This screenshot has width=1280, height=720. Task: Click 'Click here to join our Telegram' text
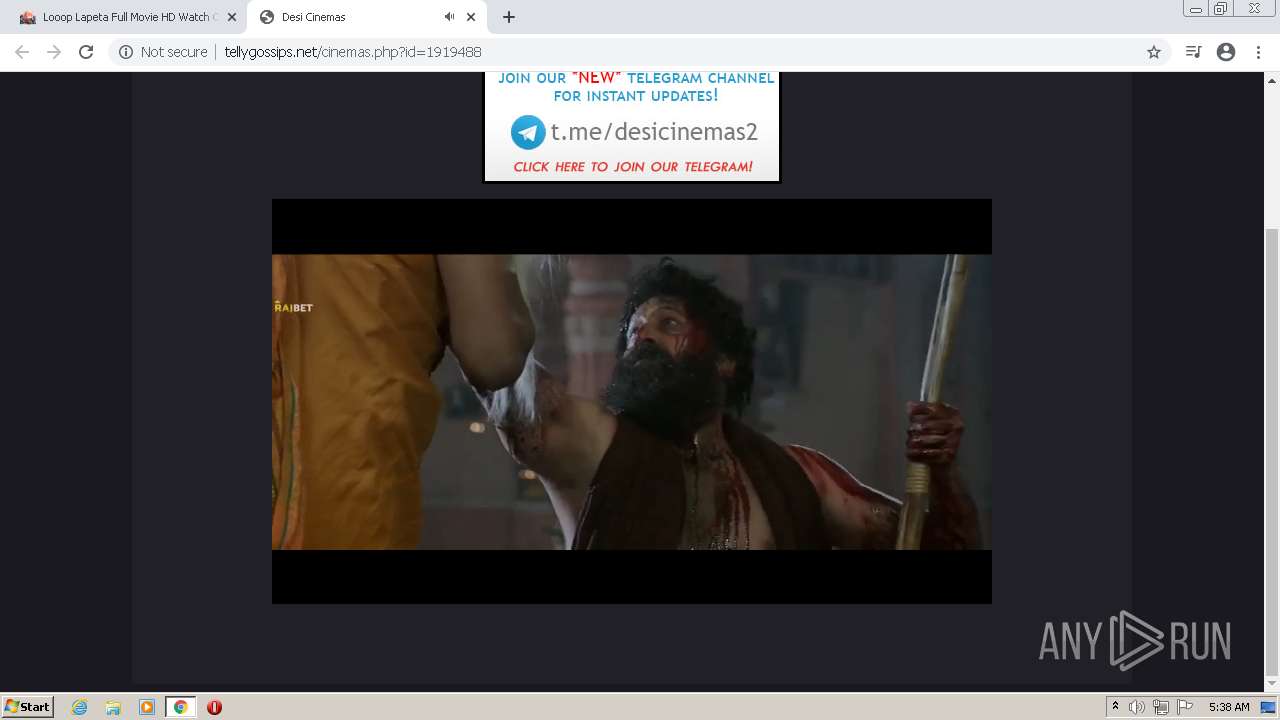tap(633, 167)
